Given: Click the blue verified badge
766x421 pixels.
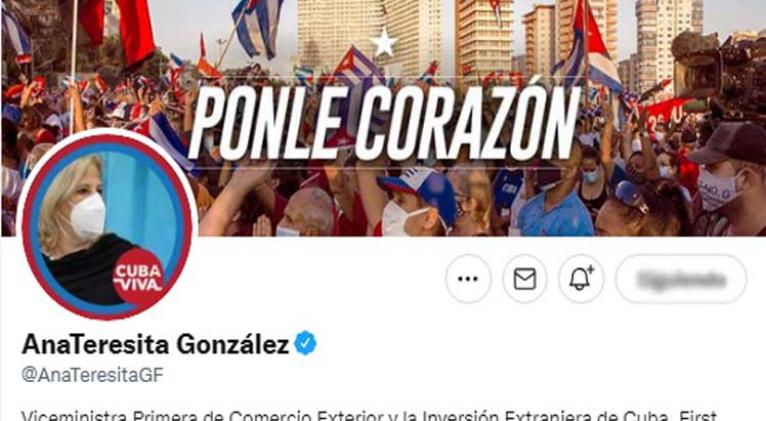Looking at the screenshot, I should [x=305, y=343].
